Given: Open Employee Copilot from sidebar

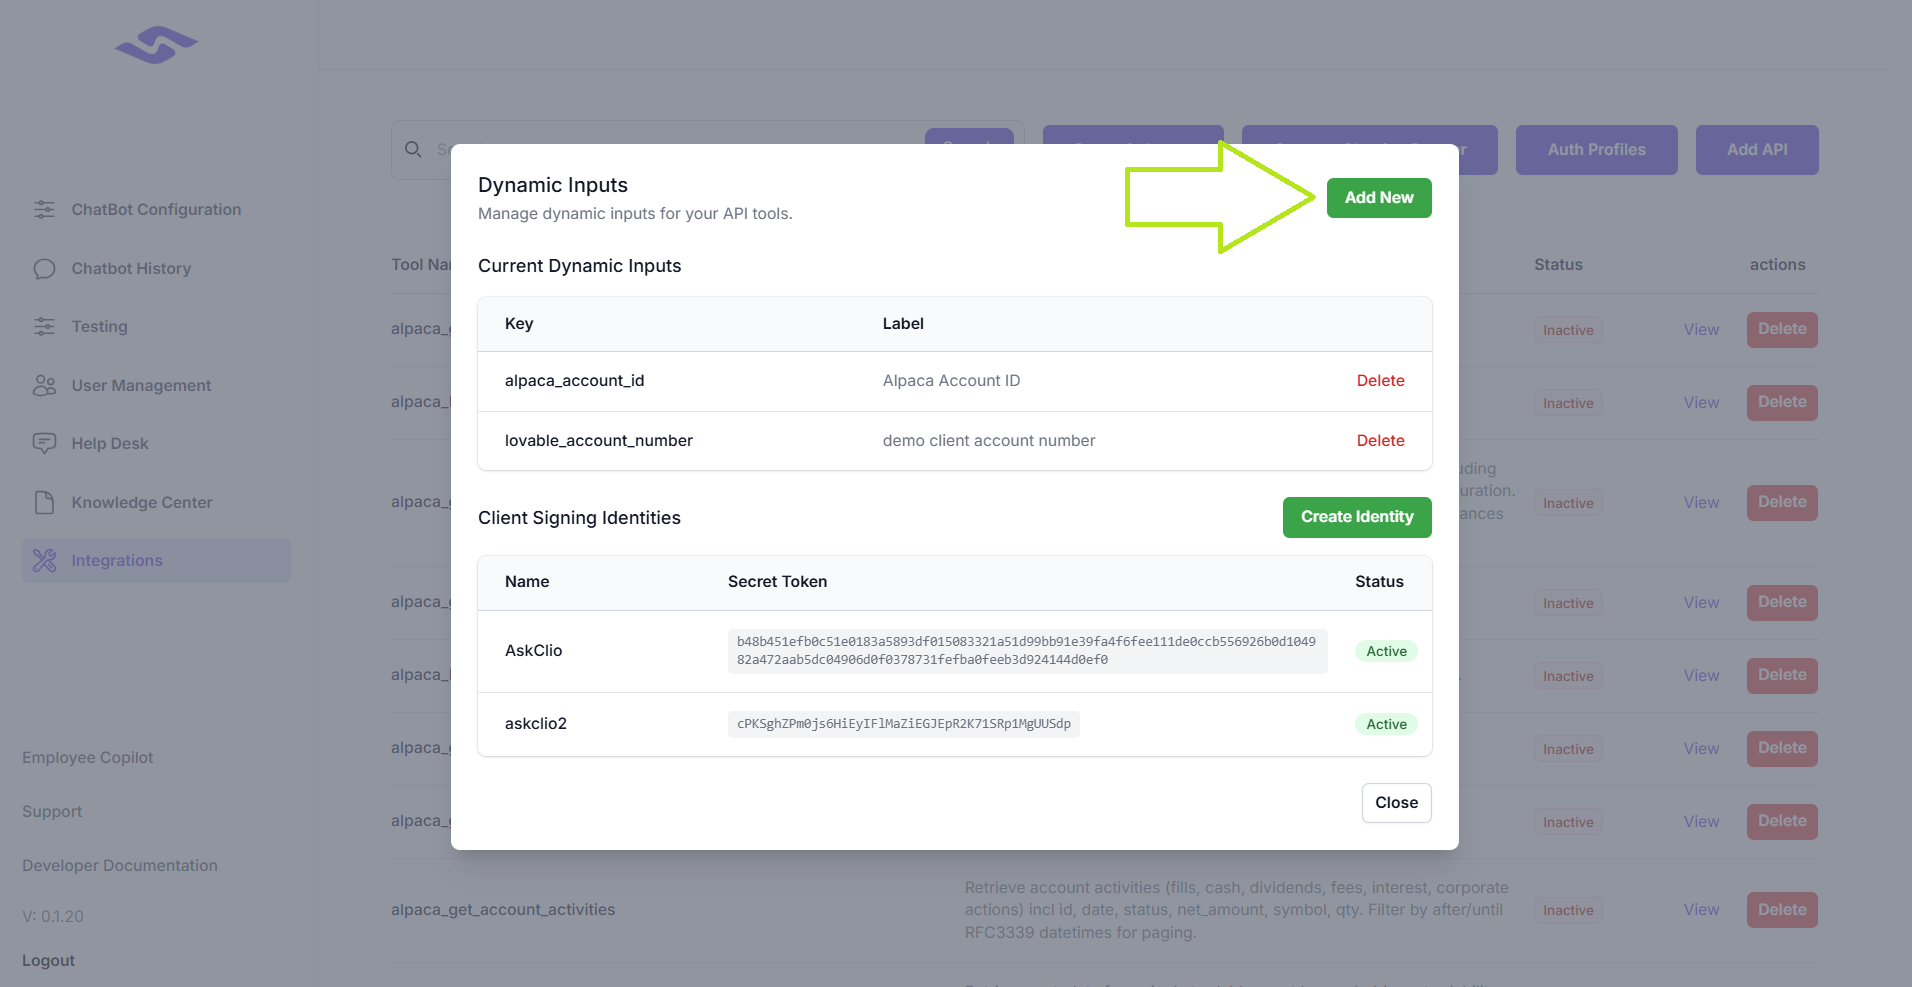Looking at the screenshot, I should (x=88, y=757).
